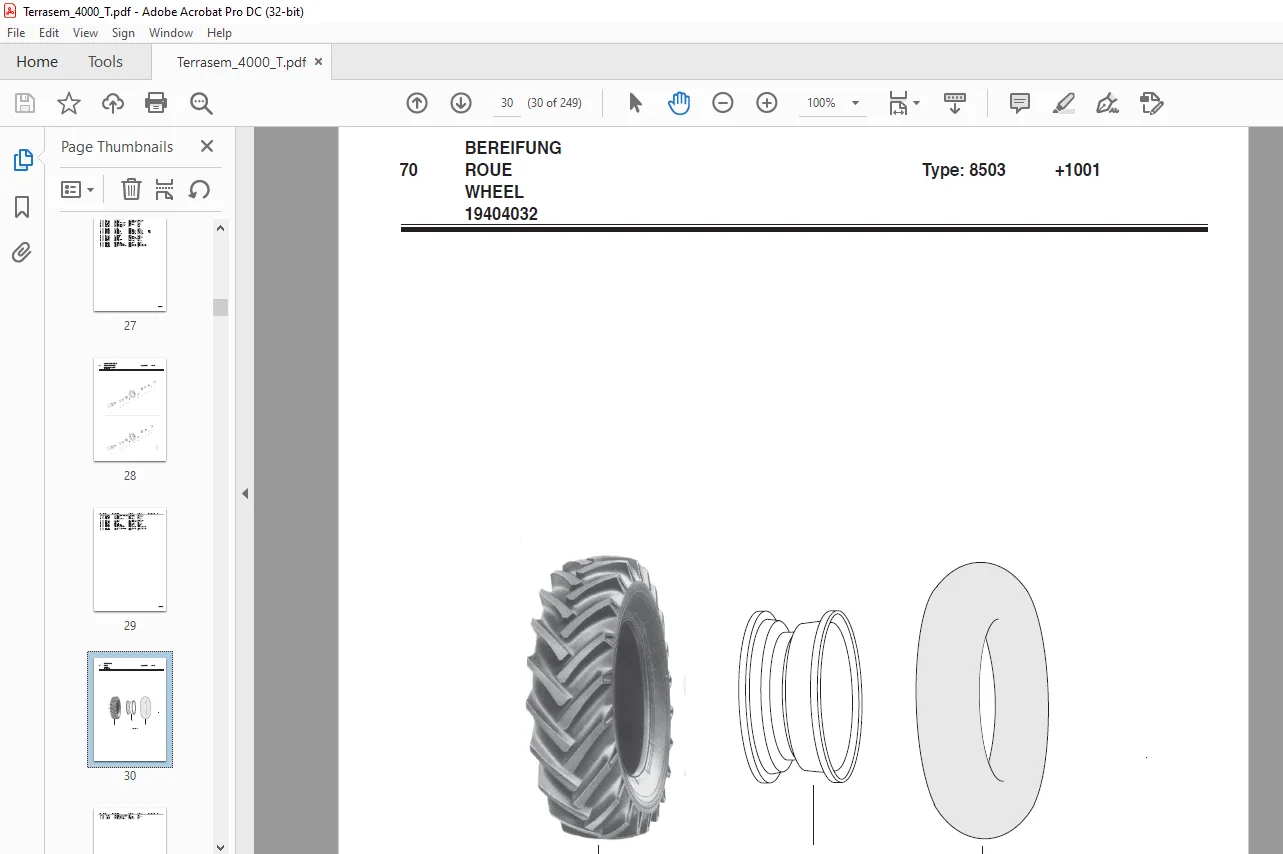Click the Type: 8503 text

964,170
